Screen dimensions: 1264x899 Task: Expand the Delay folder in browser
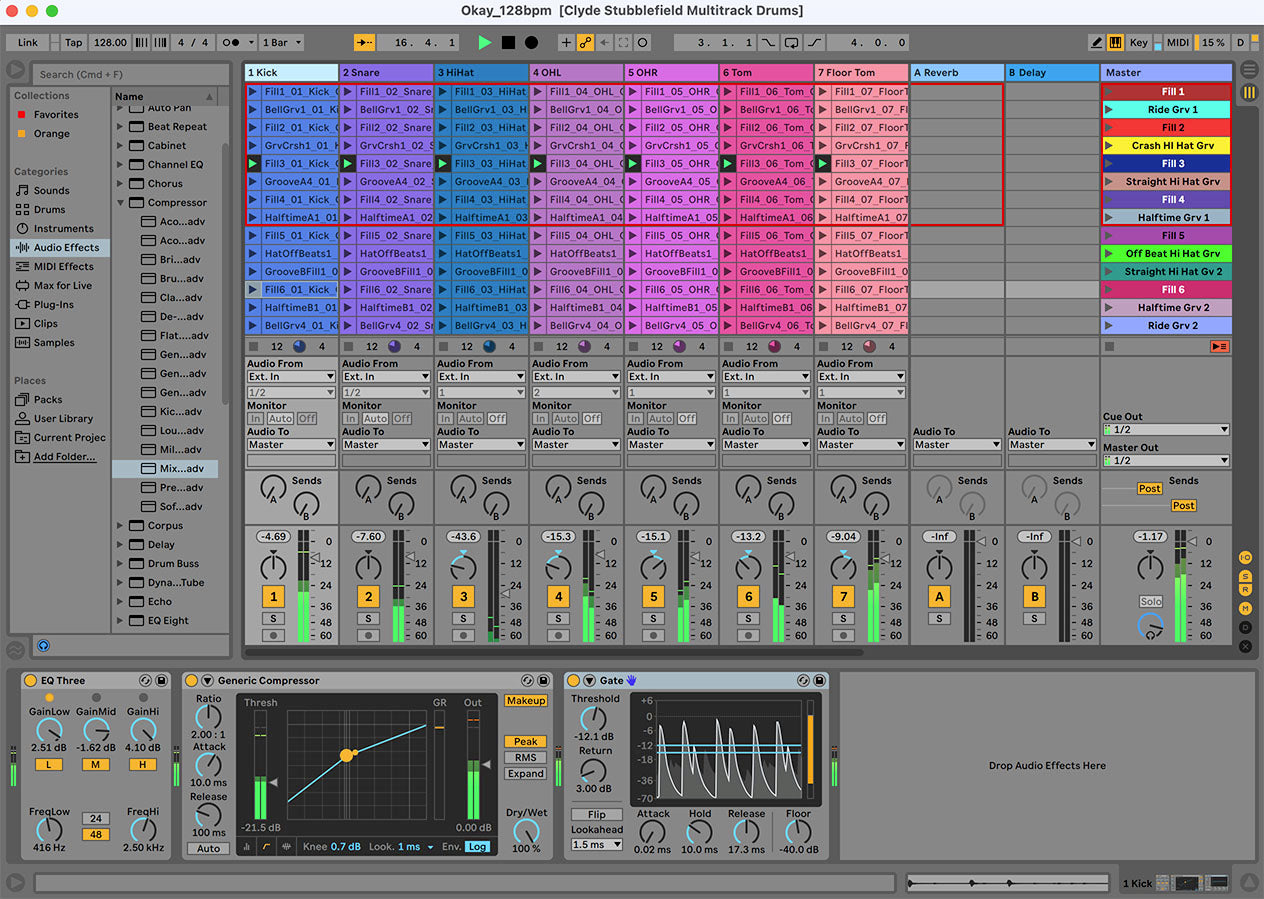point(121,545)
